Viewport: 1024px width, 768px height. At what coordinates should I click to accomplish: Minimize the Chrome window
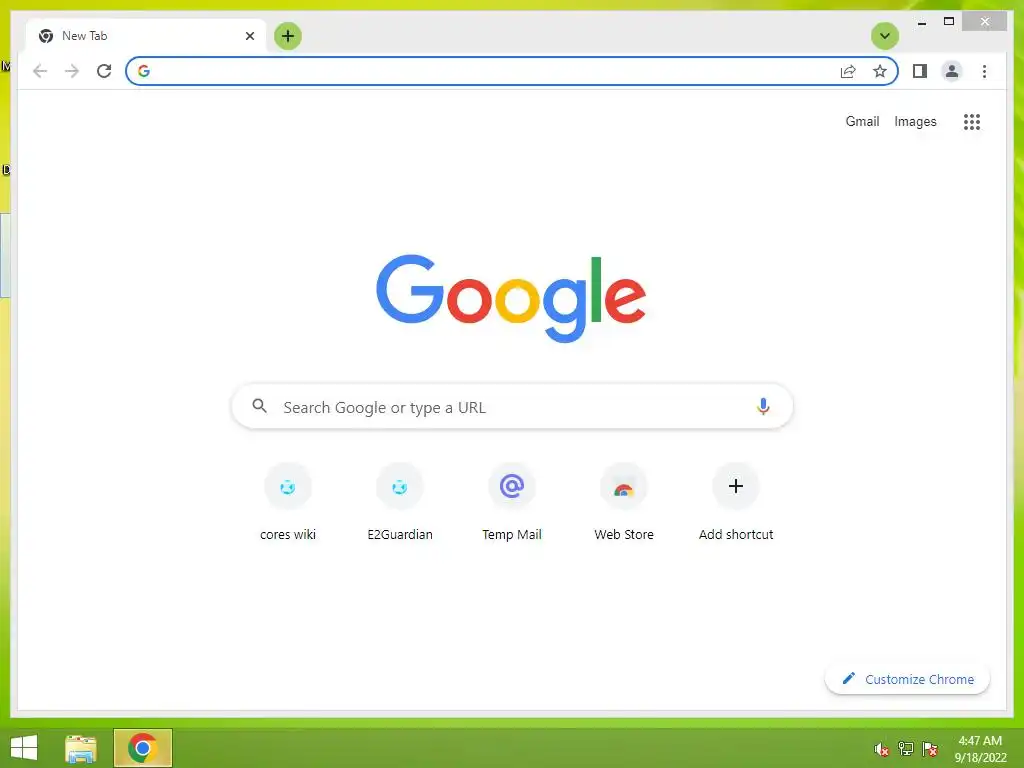click(x=921, y=22)
